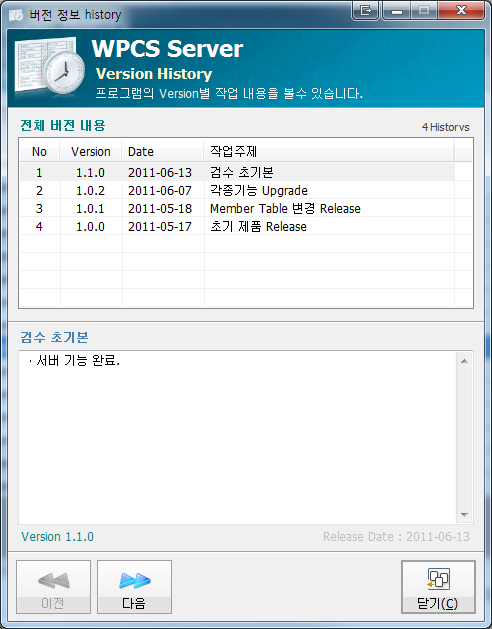Click the title bar application icon
492x629 pixels.
coord(16,15)
